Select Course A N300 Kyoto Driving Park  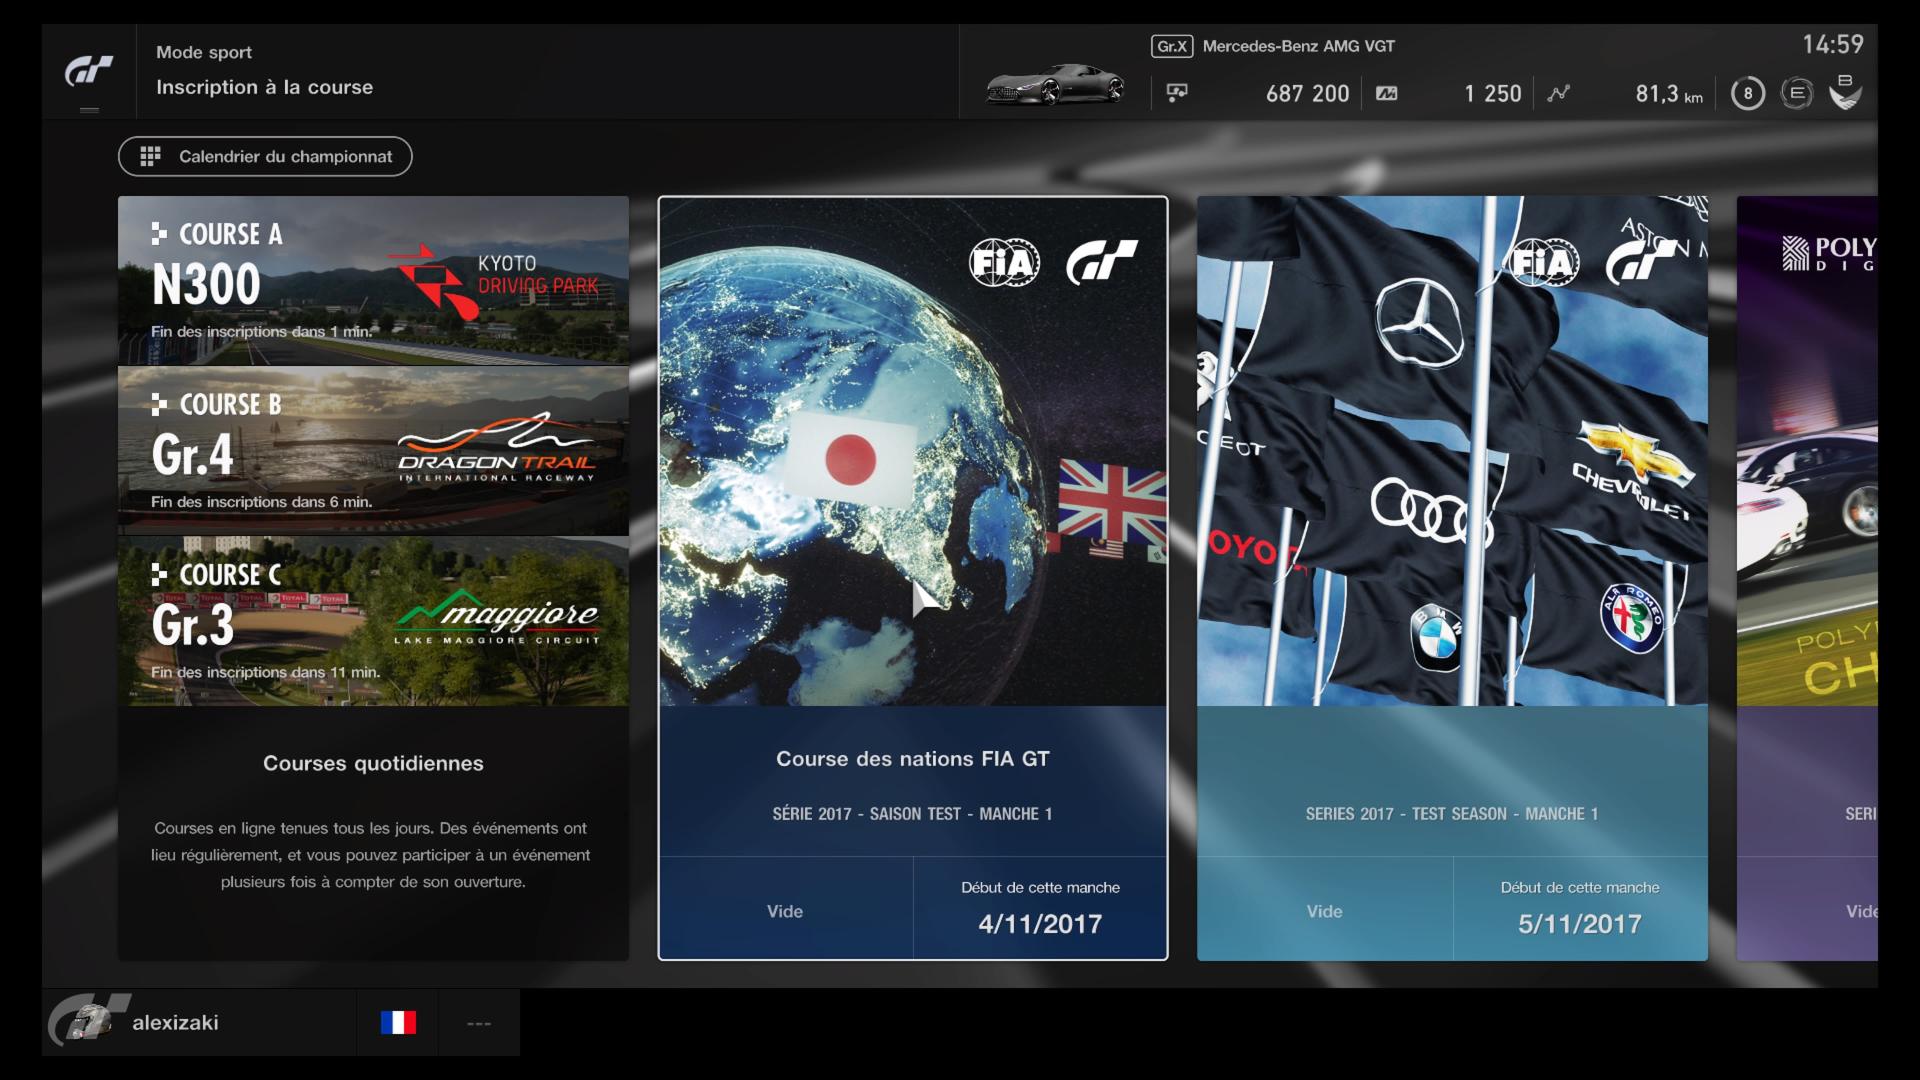click(x=373, y=280)
